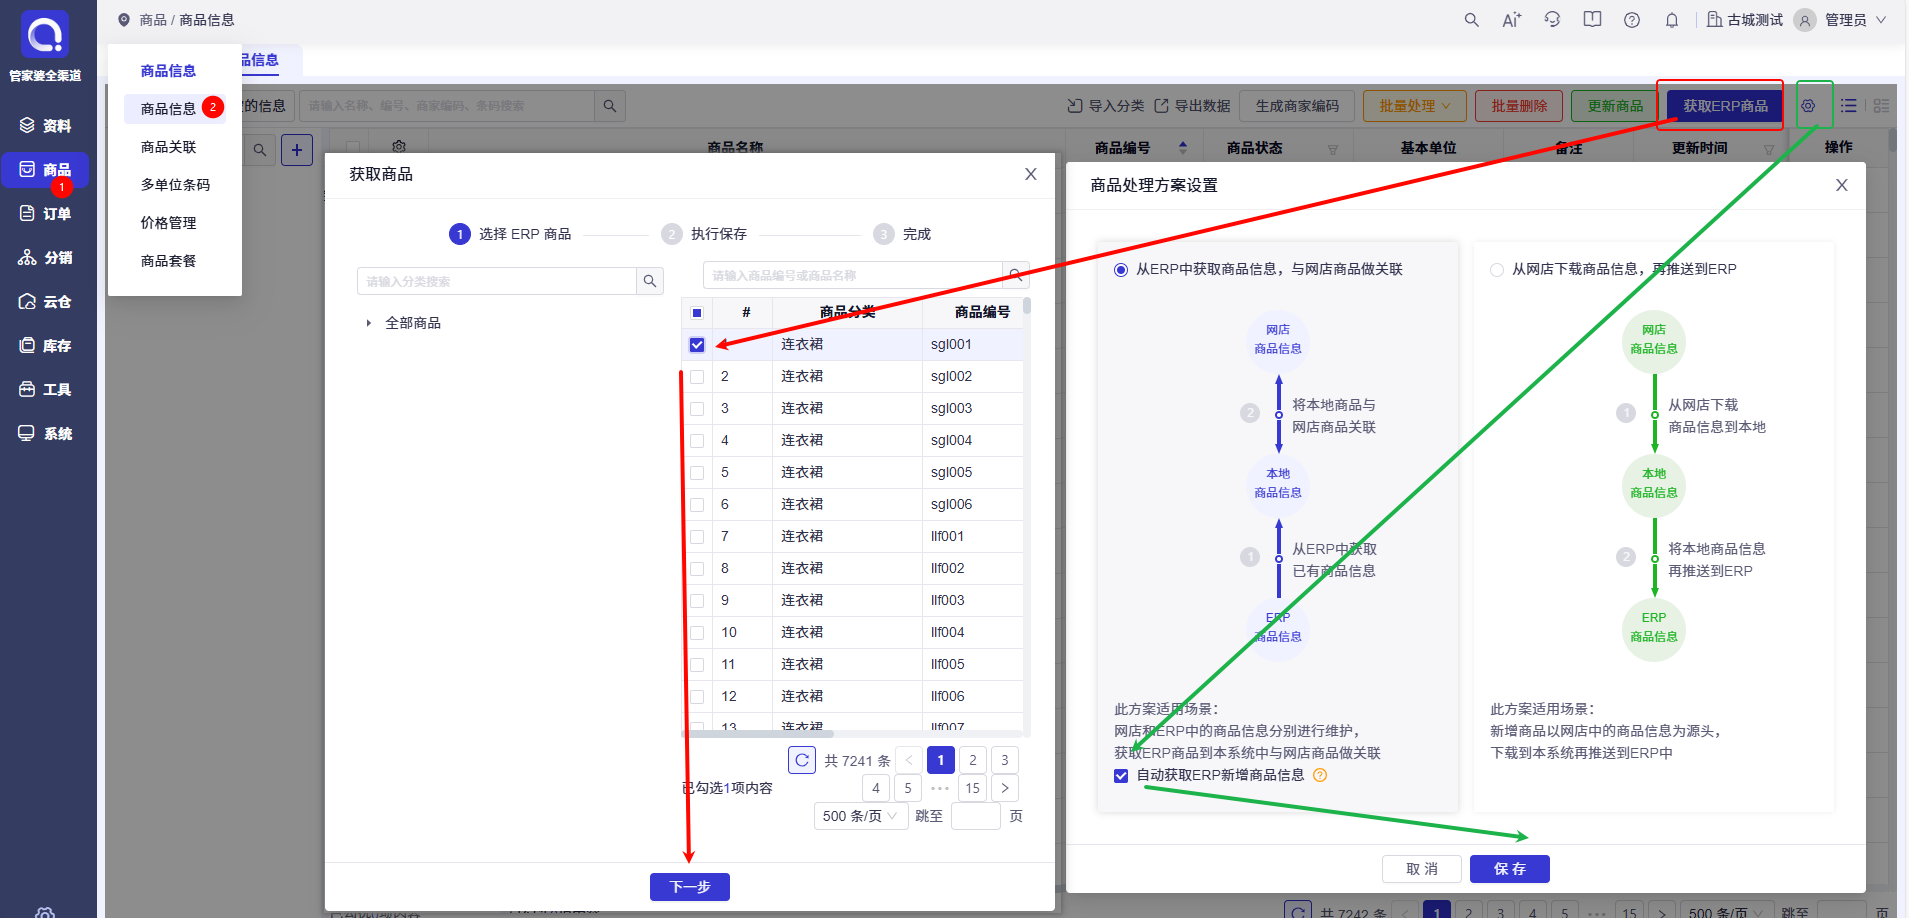The image size is (1909, 918).
Task: Open the 批量处理 dropdown button
Action: pyautogui.click(x=1414, y=106)
